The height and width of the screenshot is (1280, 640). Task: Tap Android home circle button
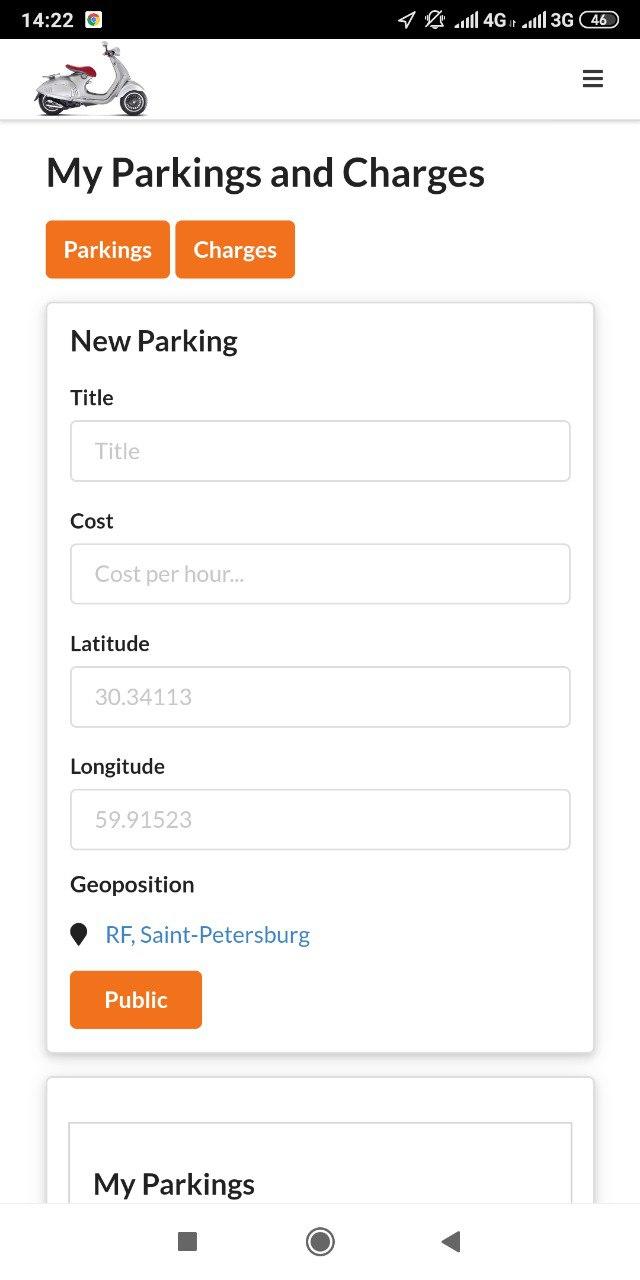(x=320, y=1242)
